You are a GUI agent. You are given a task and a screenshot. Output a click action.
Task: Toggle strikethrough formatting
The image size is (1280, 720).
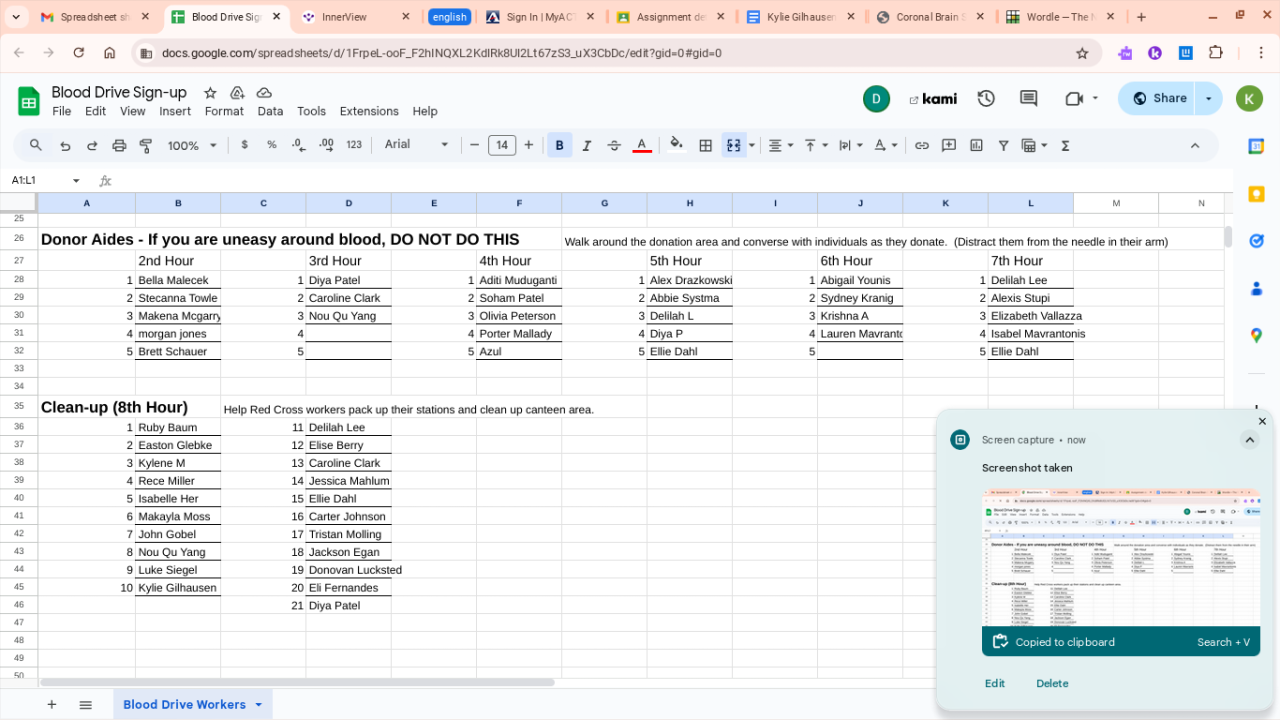[x=614, y=145]
